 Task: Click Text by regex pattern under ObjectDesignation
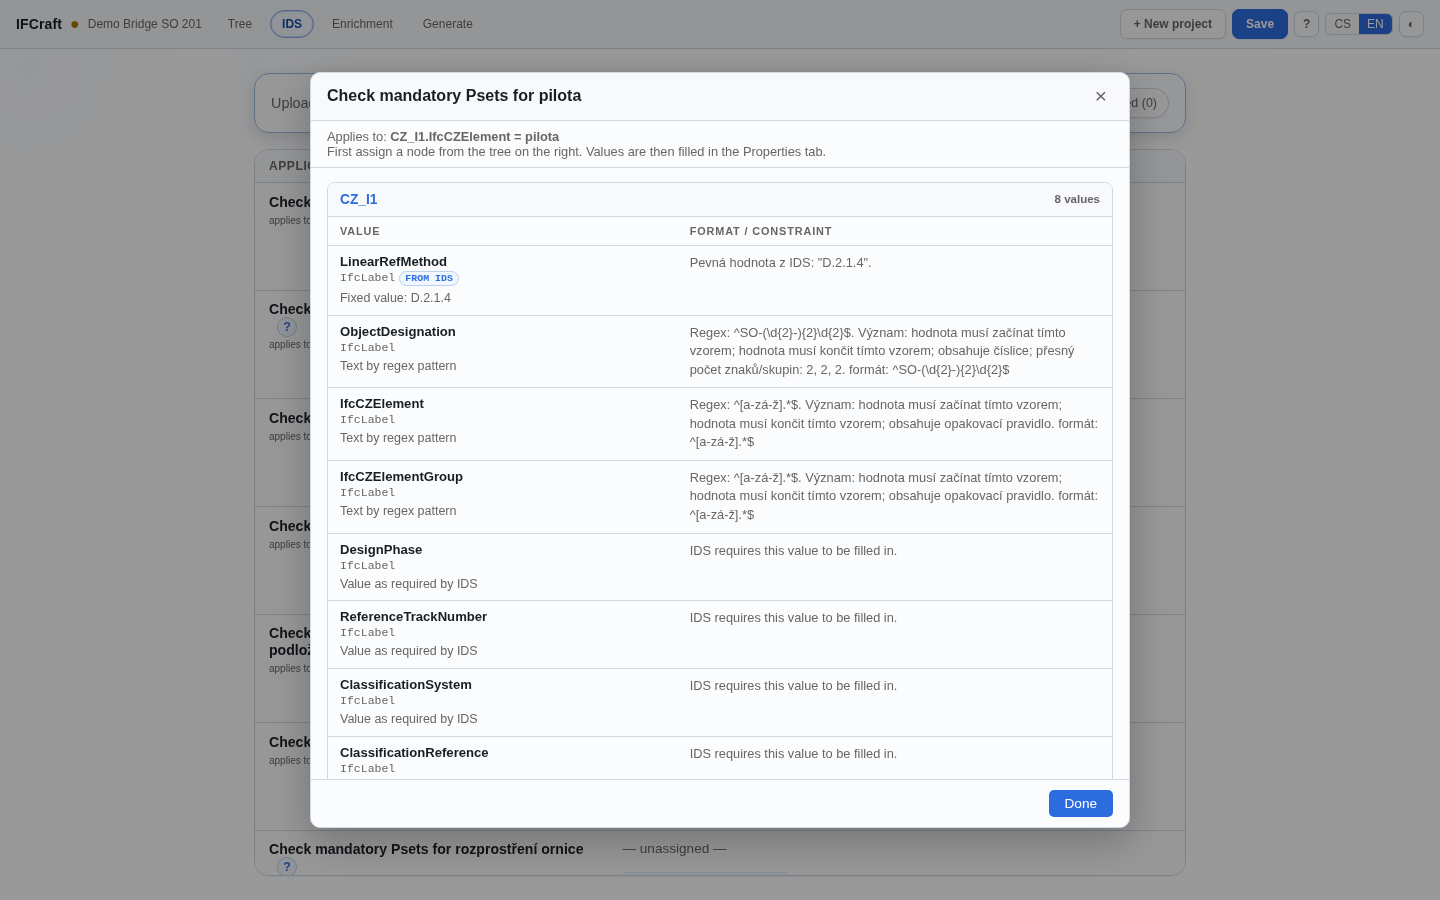tap(398, 366)
